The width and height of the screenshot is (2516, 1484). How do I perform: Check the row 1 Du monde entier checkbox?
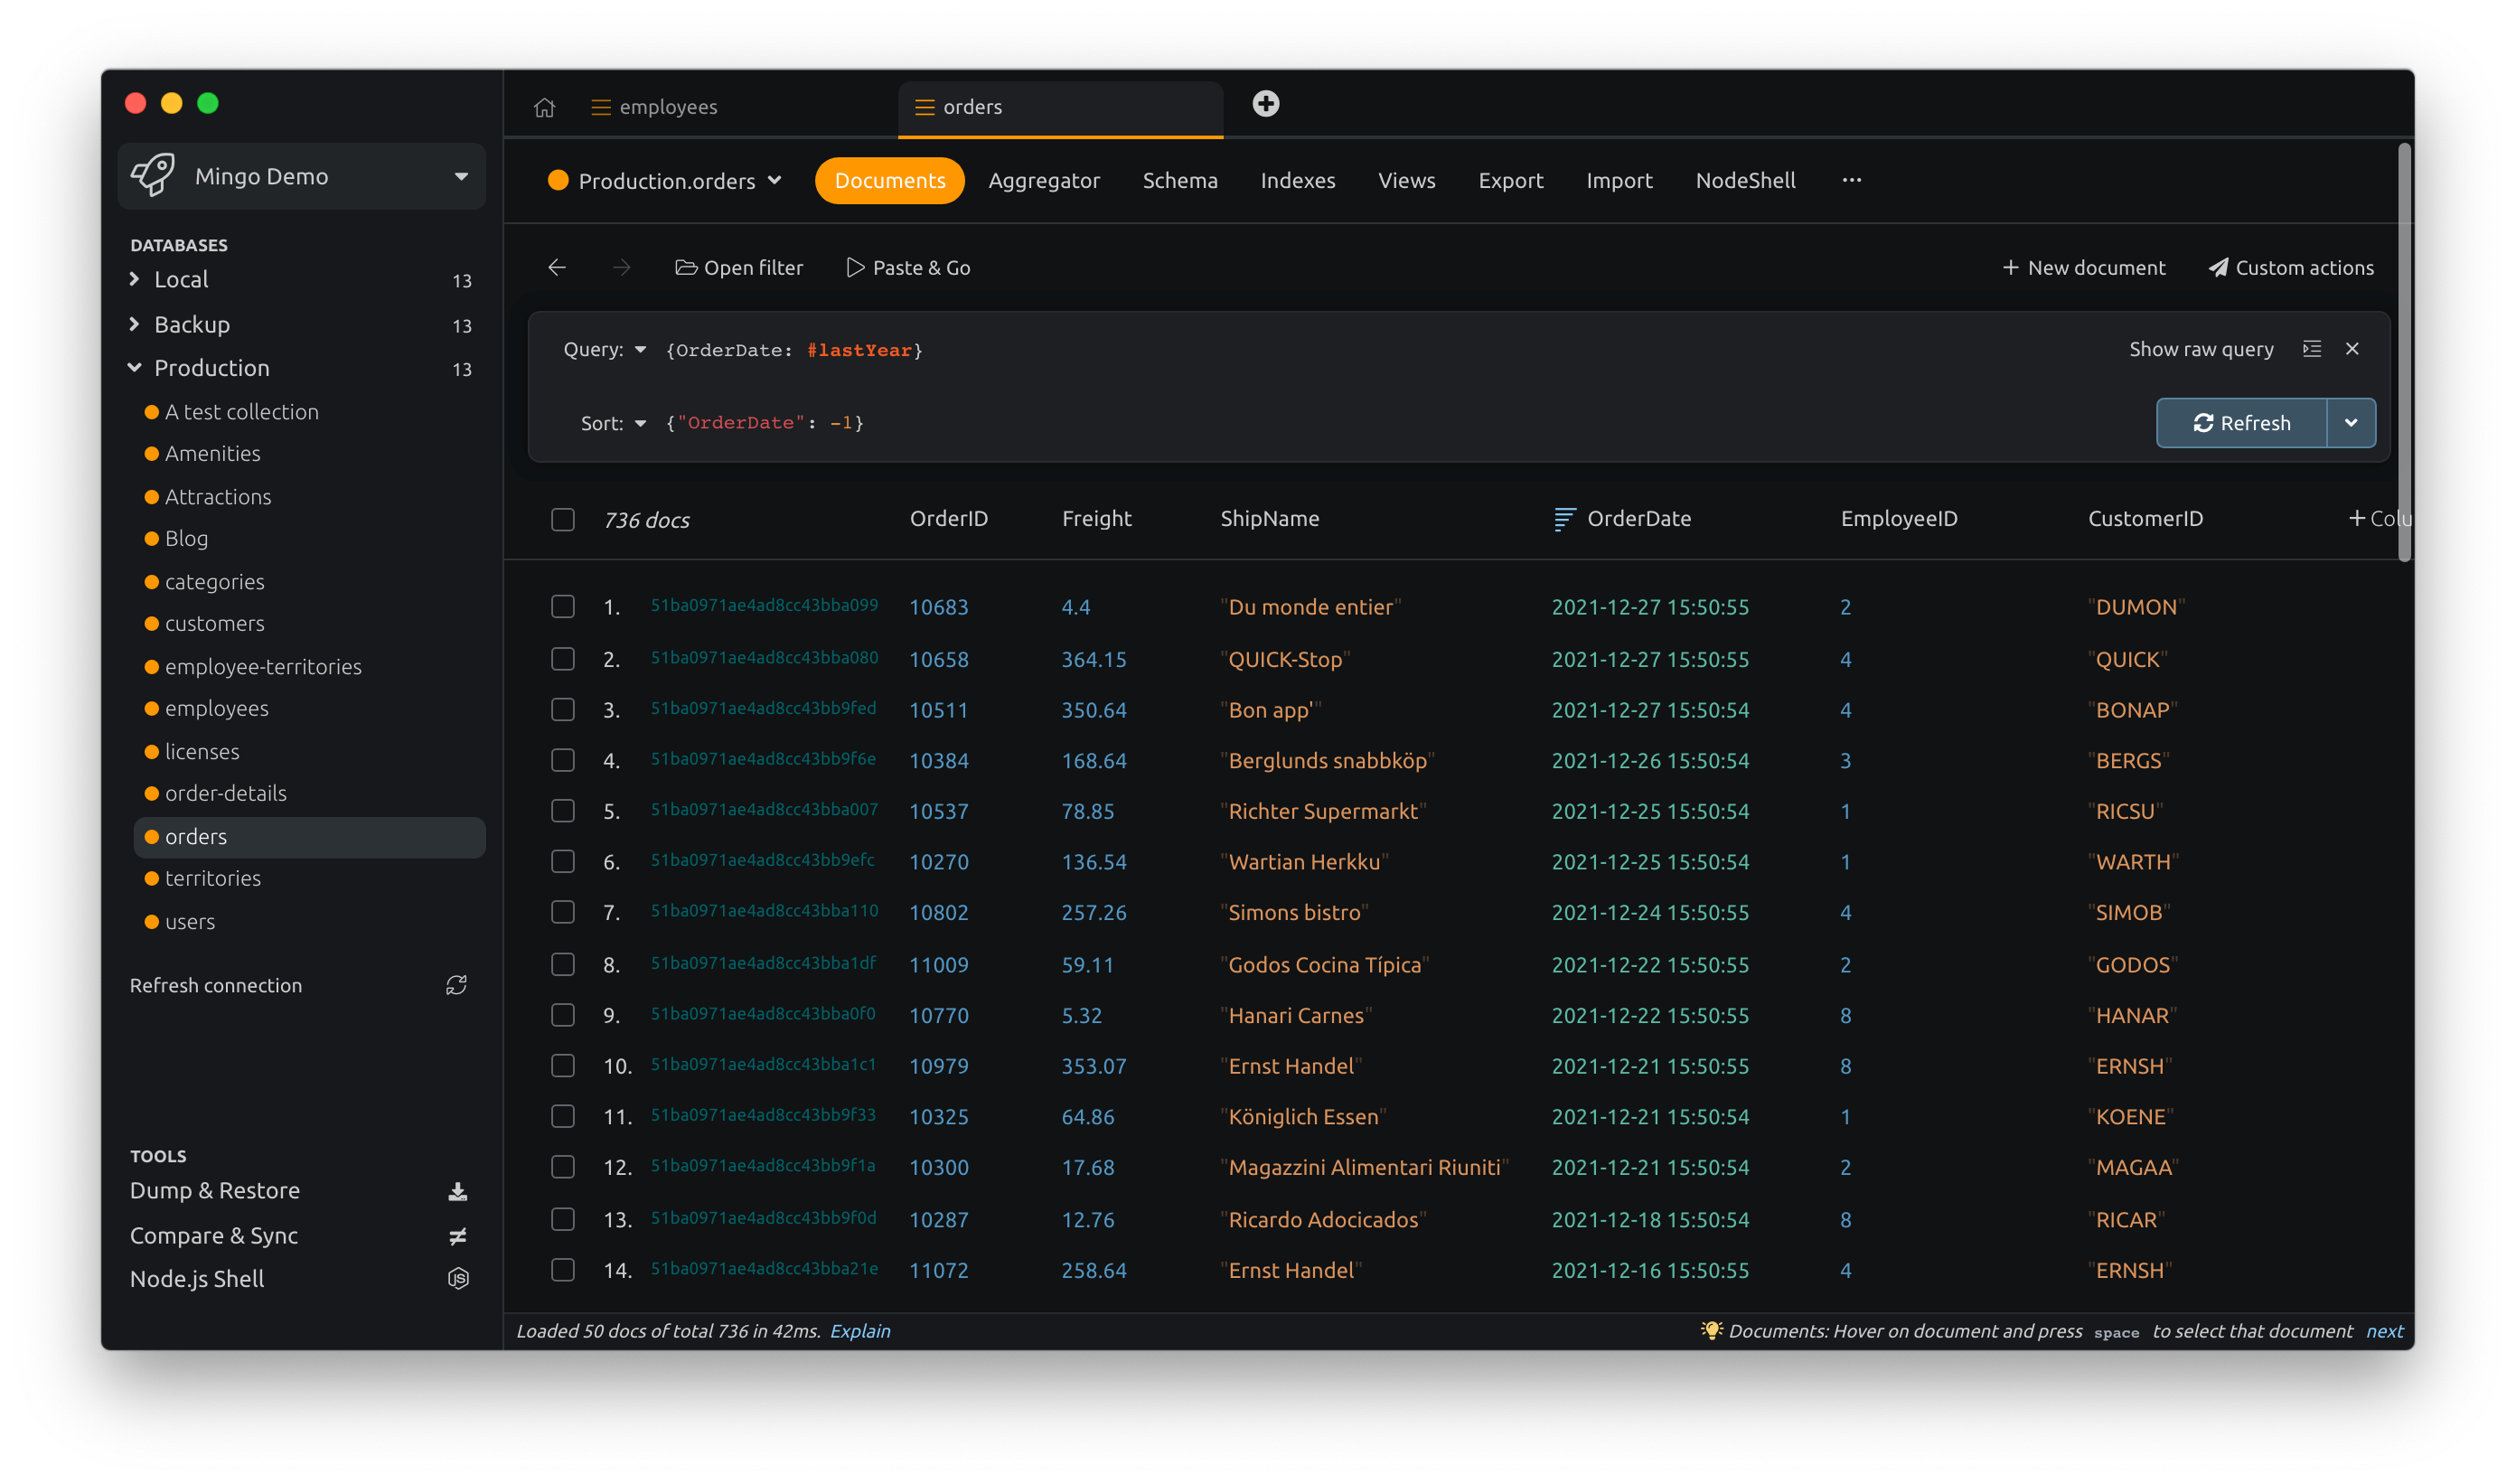[x=563, y=606]
